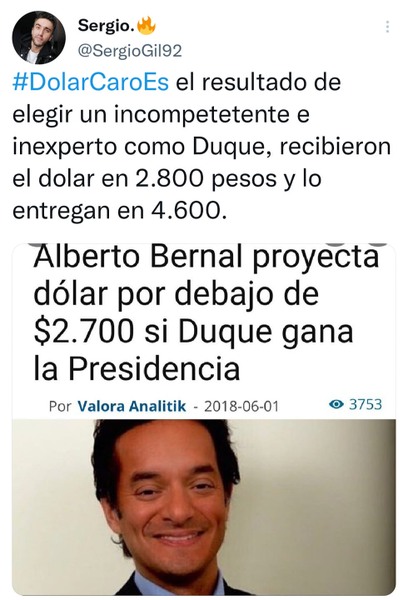
Task: Select the 2018-06-01 publication date
Action: [241, 406]
